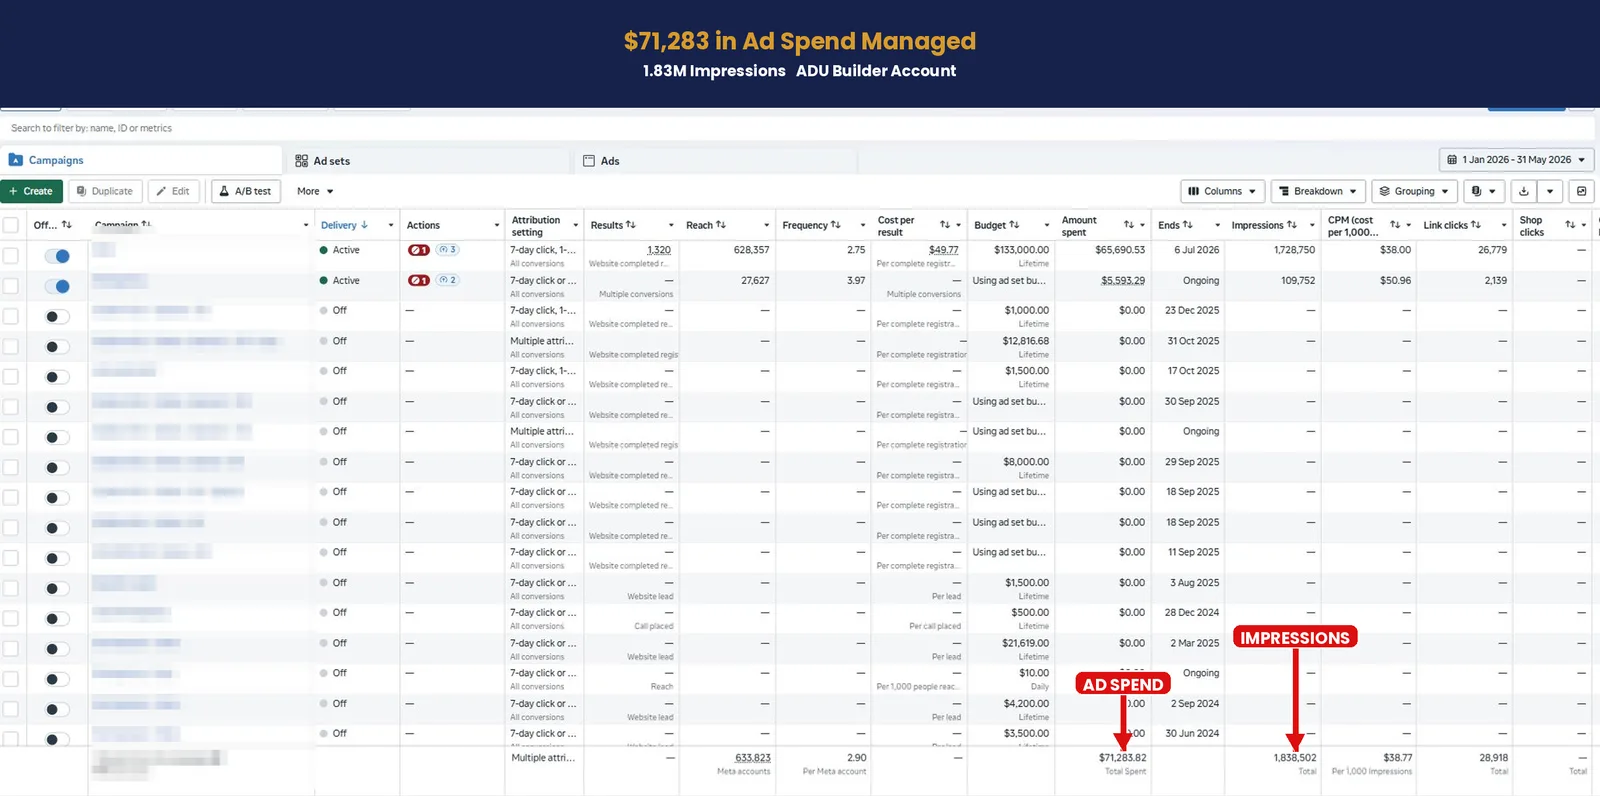Screen dimensions: 1600x796
Task: Switch to the Ads tab
Action: coord(716,161)
